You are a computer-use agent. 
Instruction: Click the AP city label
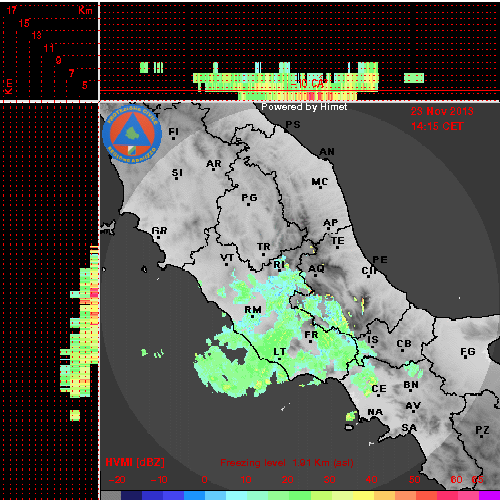pos(331,222)
